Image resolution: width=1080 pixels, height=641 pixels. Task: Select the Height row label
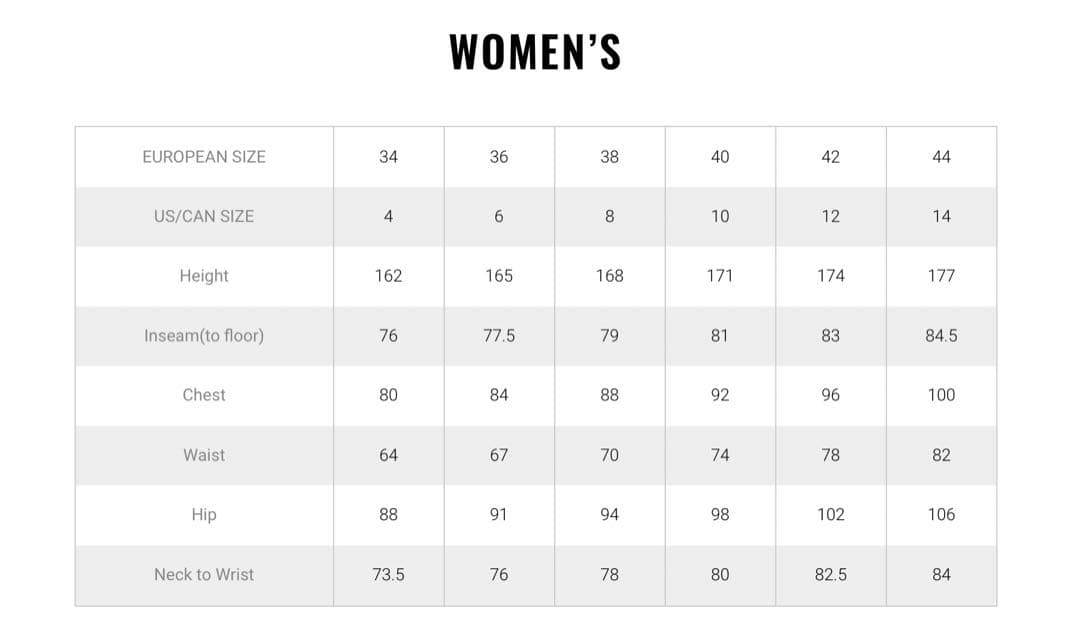click(204, 276)
